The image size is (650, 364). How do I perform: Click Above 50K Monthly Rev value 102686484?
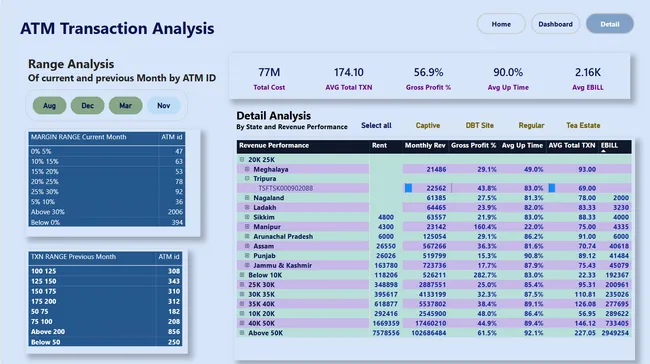click(429, 333)
